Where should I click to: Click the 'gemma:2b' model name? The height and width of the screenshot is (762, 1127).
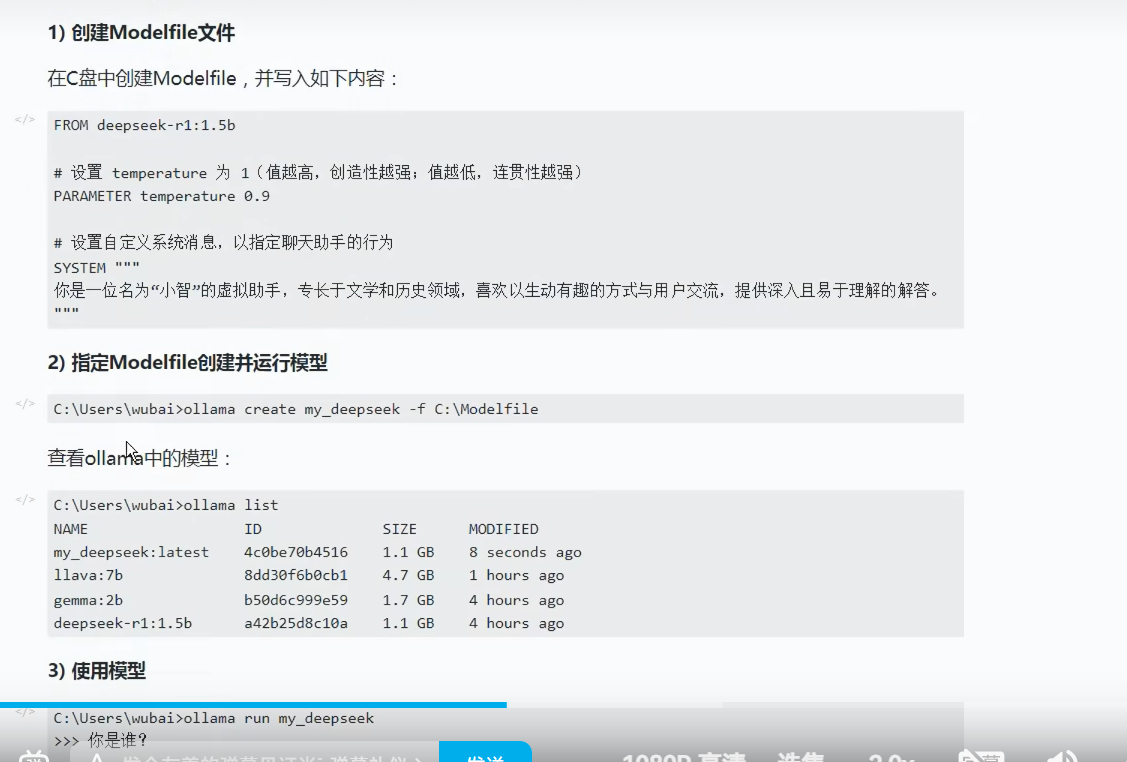pos(88,600)
